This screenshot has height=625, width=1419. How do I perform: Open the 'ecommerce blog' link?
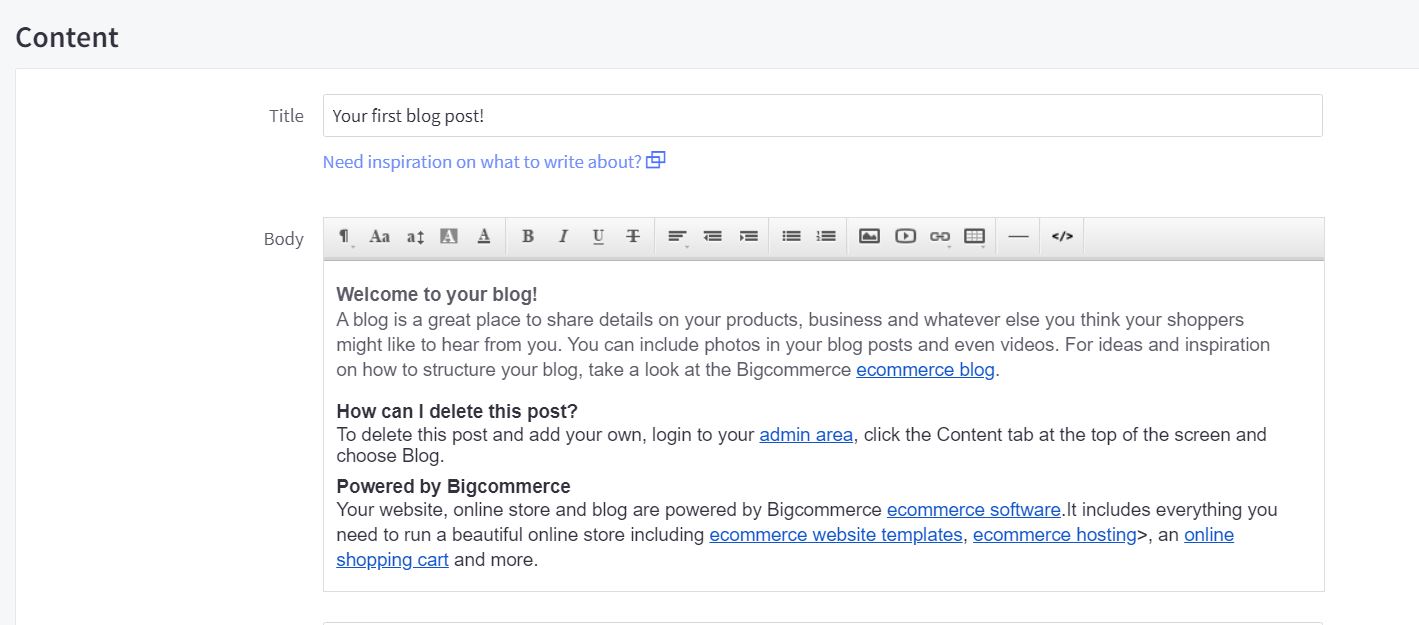click(x=925, y=370)
